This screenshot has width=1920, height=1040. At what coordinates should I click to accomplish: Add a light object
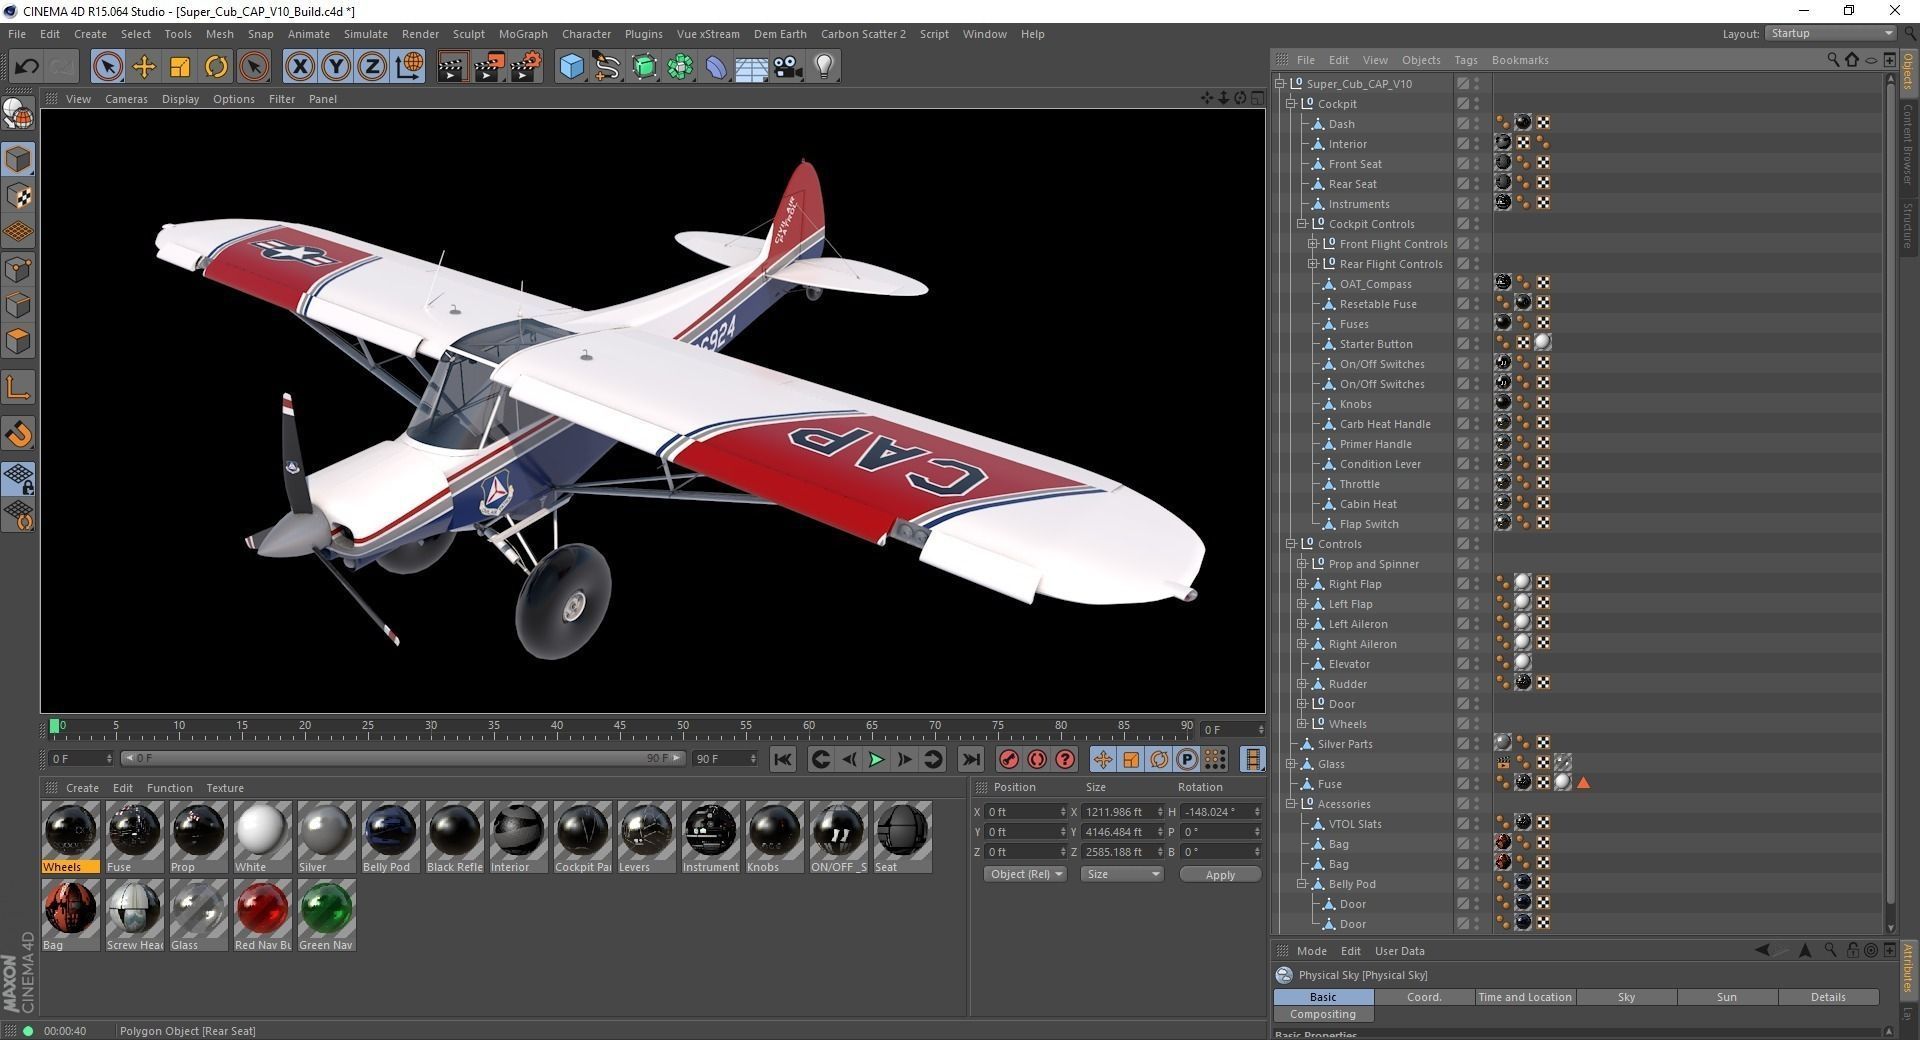coord(824,67)
